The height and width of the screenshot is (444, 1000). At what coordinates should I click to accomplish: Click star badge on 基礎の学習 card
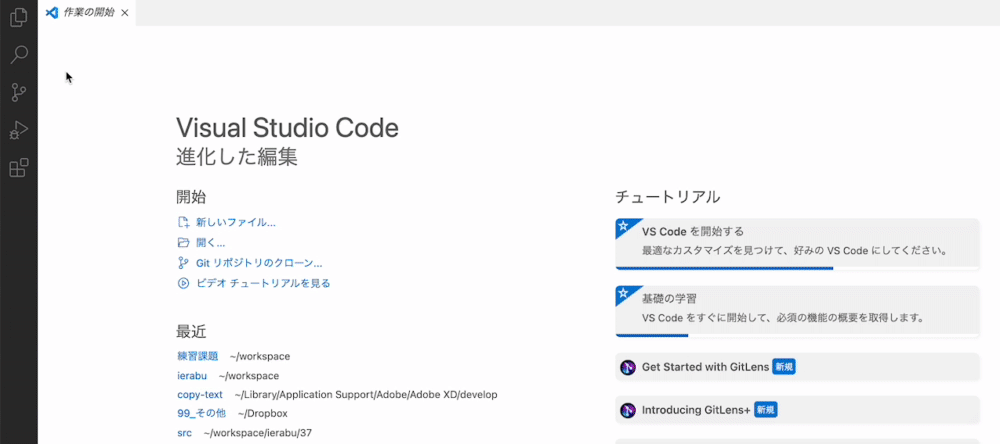[x=623, y=293]
